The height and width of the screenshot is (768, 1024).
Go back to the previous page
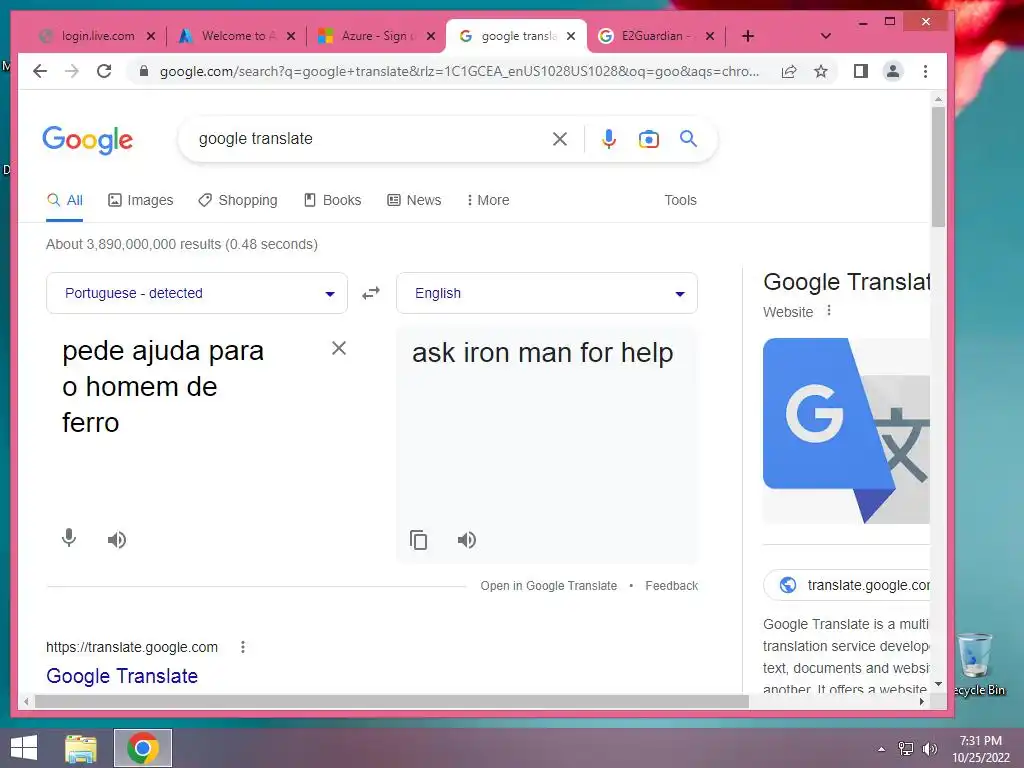click(x=40, y=71)
